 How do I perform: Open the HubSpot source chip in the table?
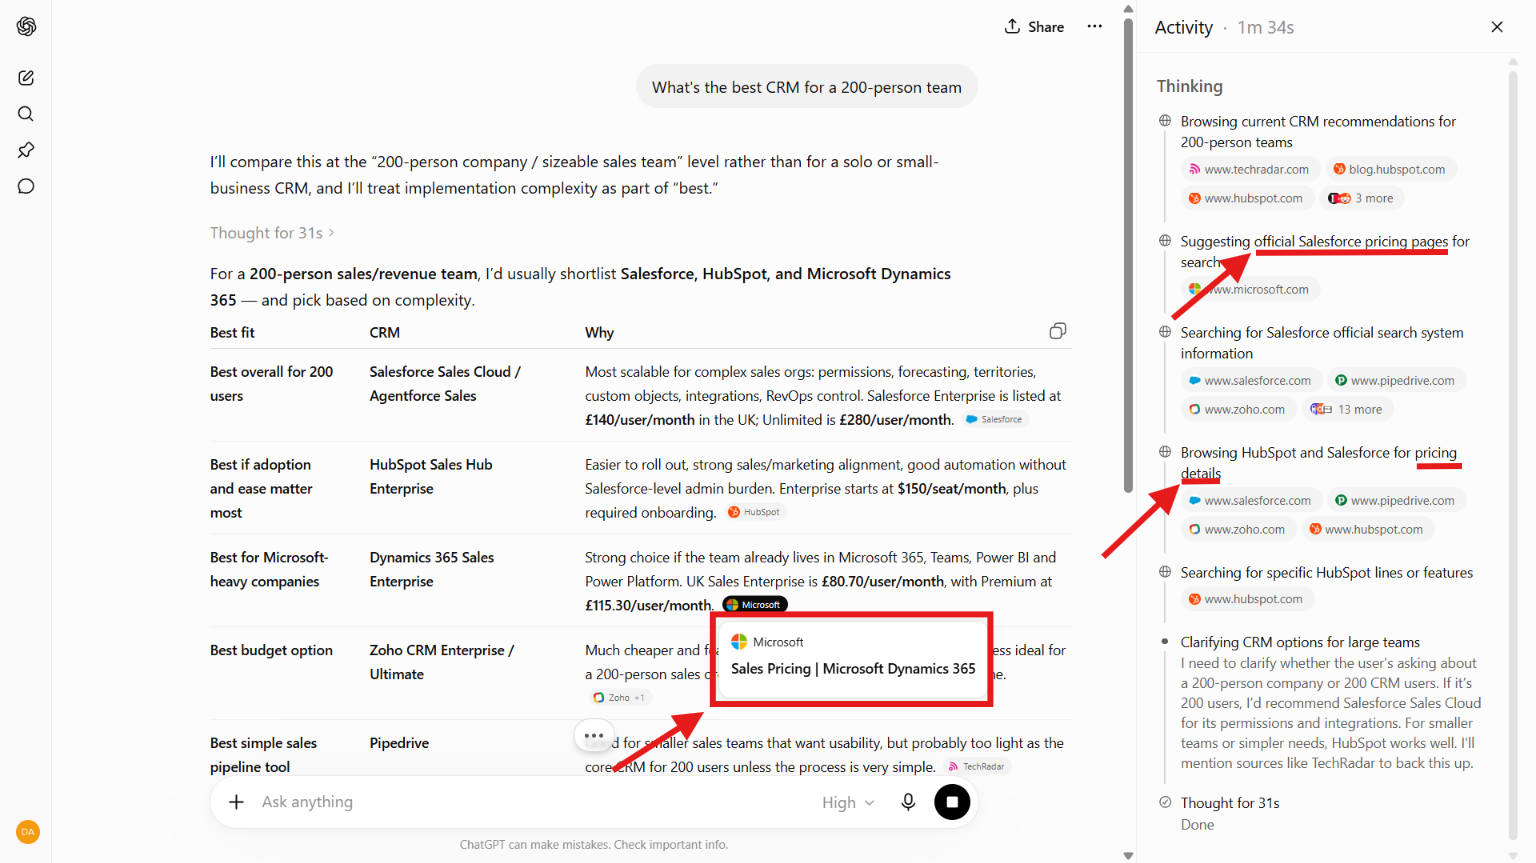click(754, 512)
